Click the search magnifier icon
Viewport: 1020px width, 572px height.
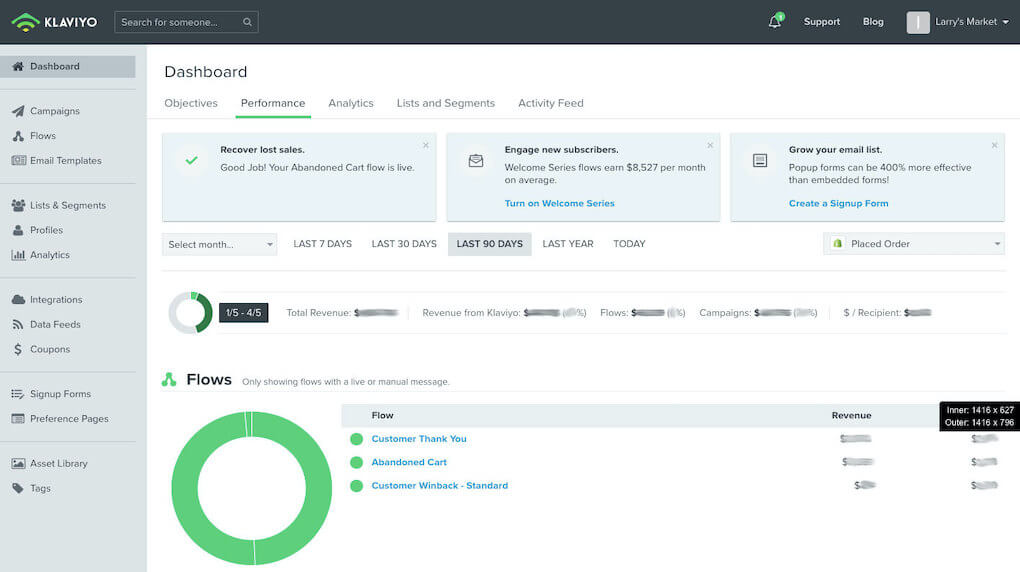(x=247, y=22)
